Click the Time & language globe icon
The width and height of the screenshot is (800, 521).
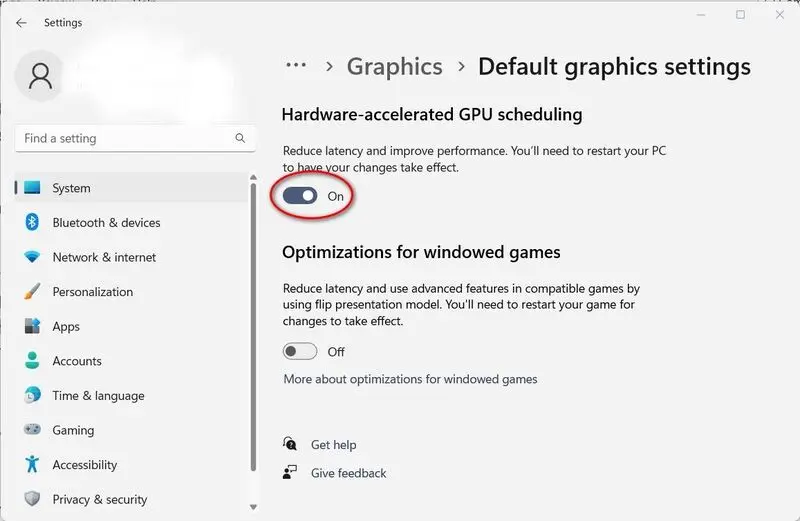tap(32, 395)
